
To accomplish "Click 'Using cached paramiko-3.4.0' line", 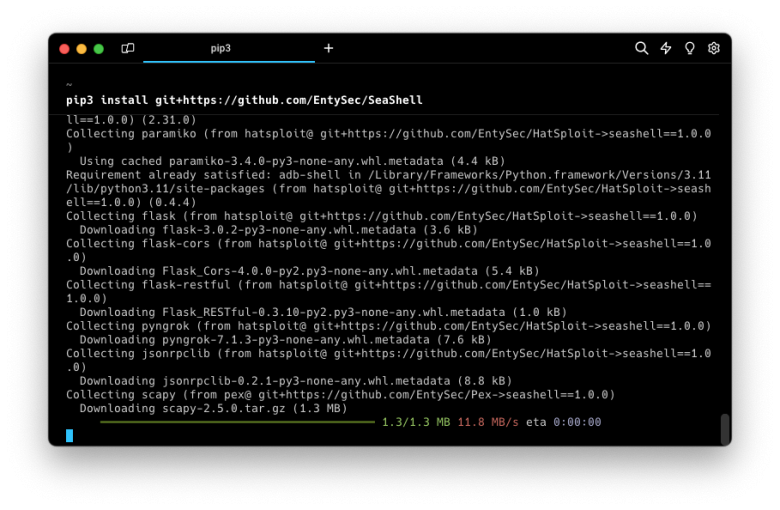I will click(292, 161).
